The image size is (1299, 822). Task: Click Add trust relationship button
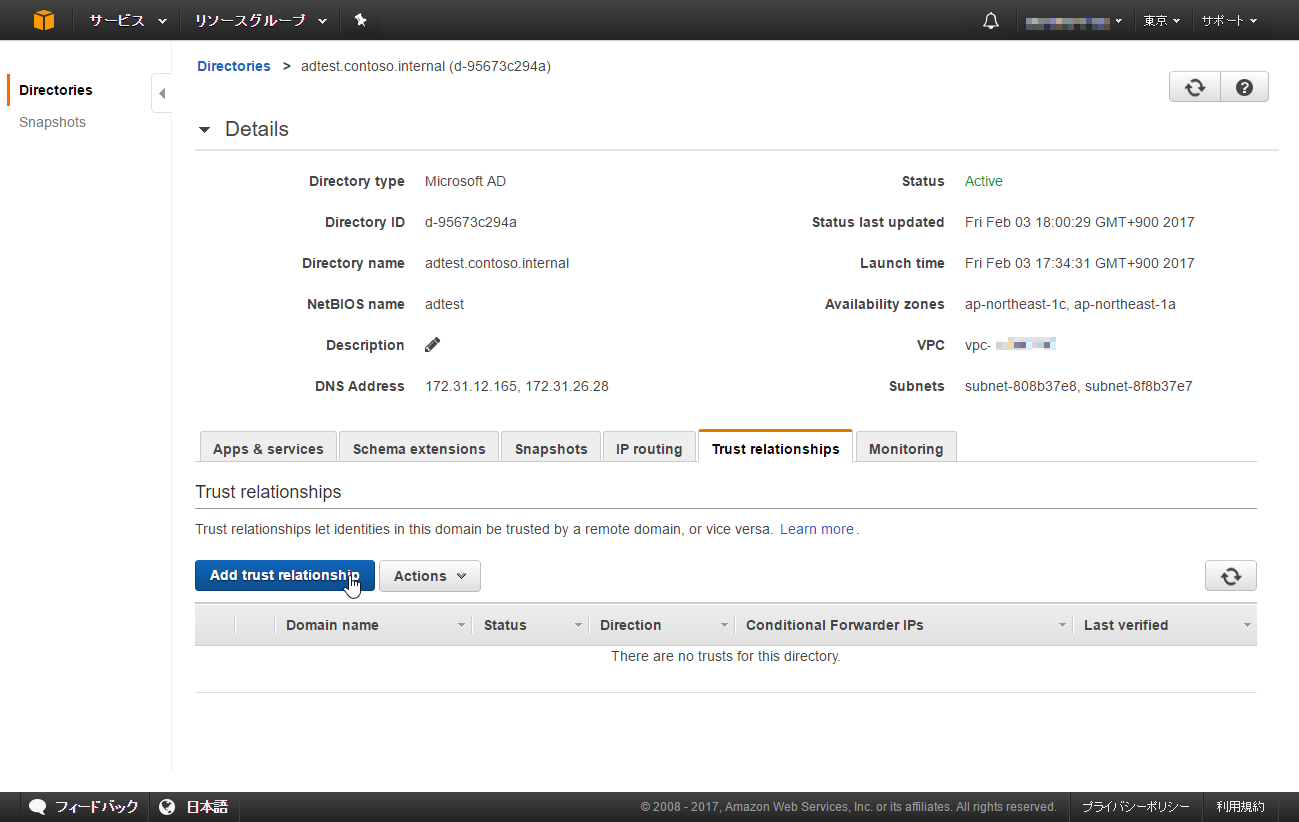pos(285,576)
